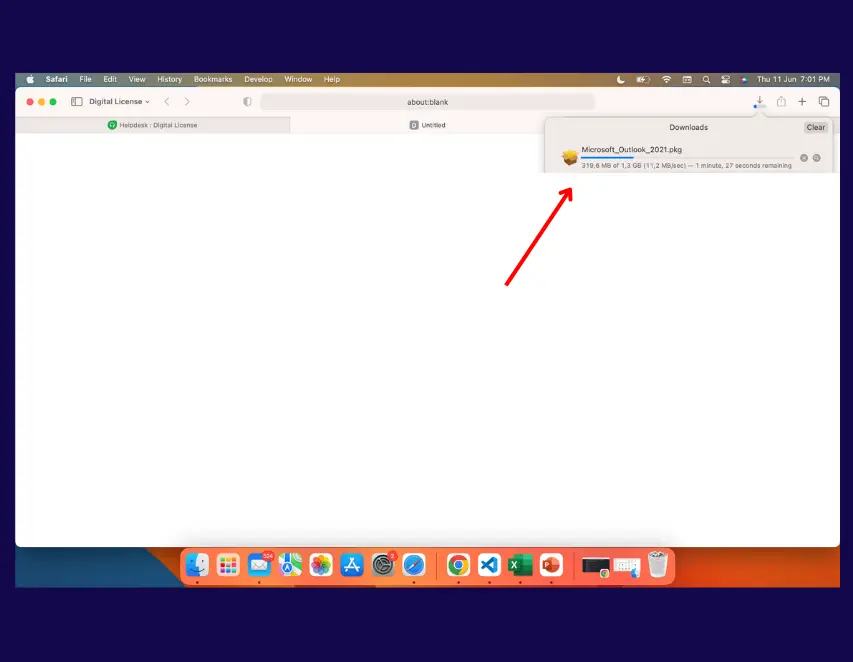Go forward with the right chevron
853x662 pixels.
187,102
